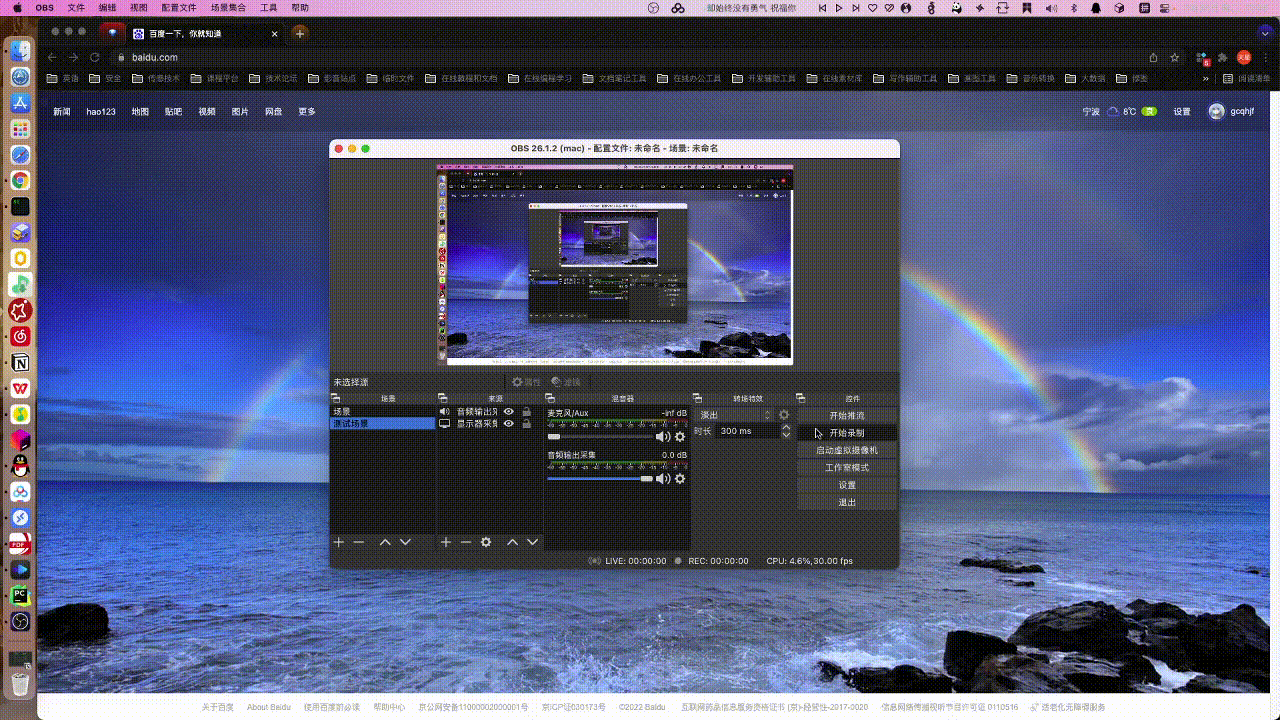Image resolution: width=1280 pixels, height=720 pixels.
Task: Click the 启动虚拟摄像机 button
Action: [847, 450]
